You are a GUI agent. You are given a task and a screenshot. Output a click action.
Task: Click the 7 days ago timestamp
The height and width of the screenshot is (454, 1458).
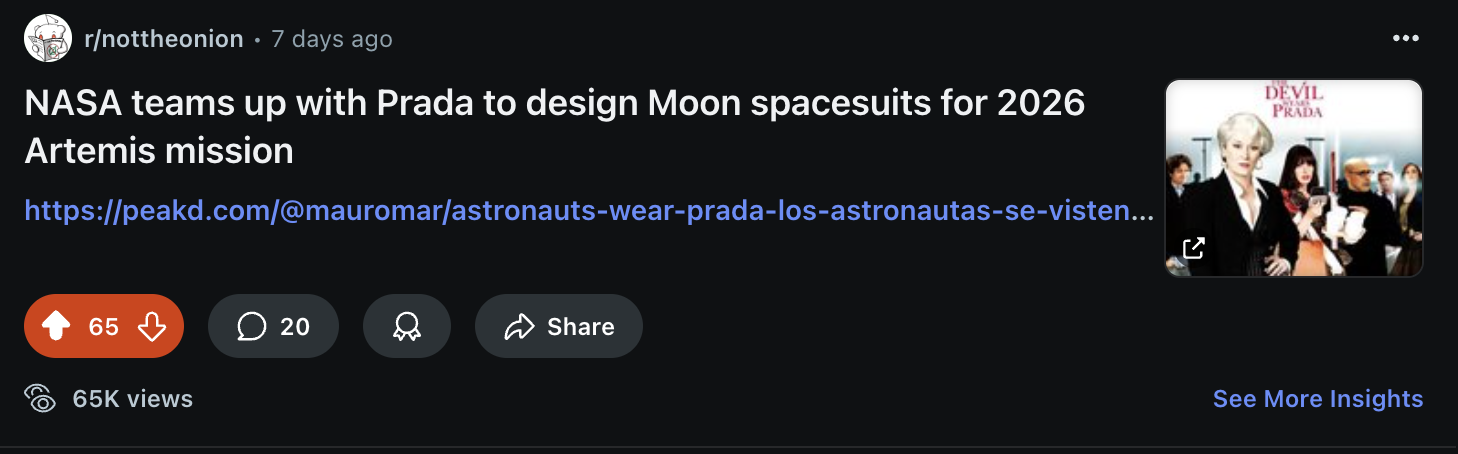(x=332, y=39)
